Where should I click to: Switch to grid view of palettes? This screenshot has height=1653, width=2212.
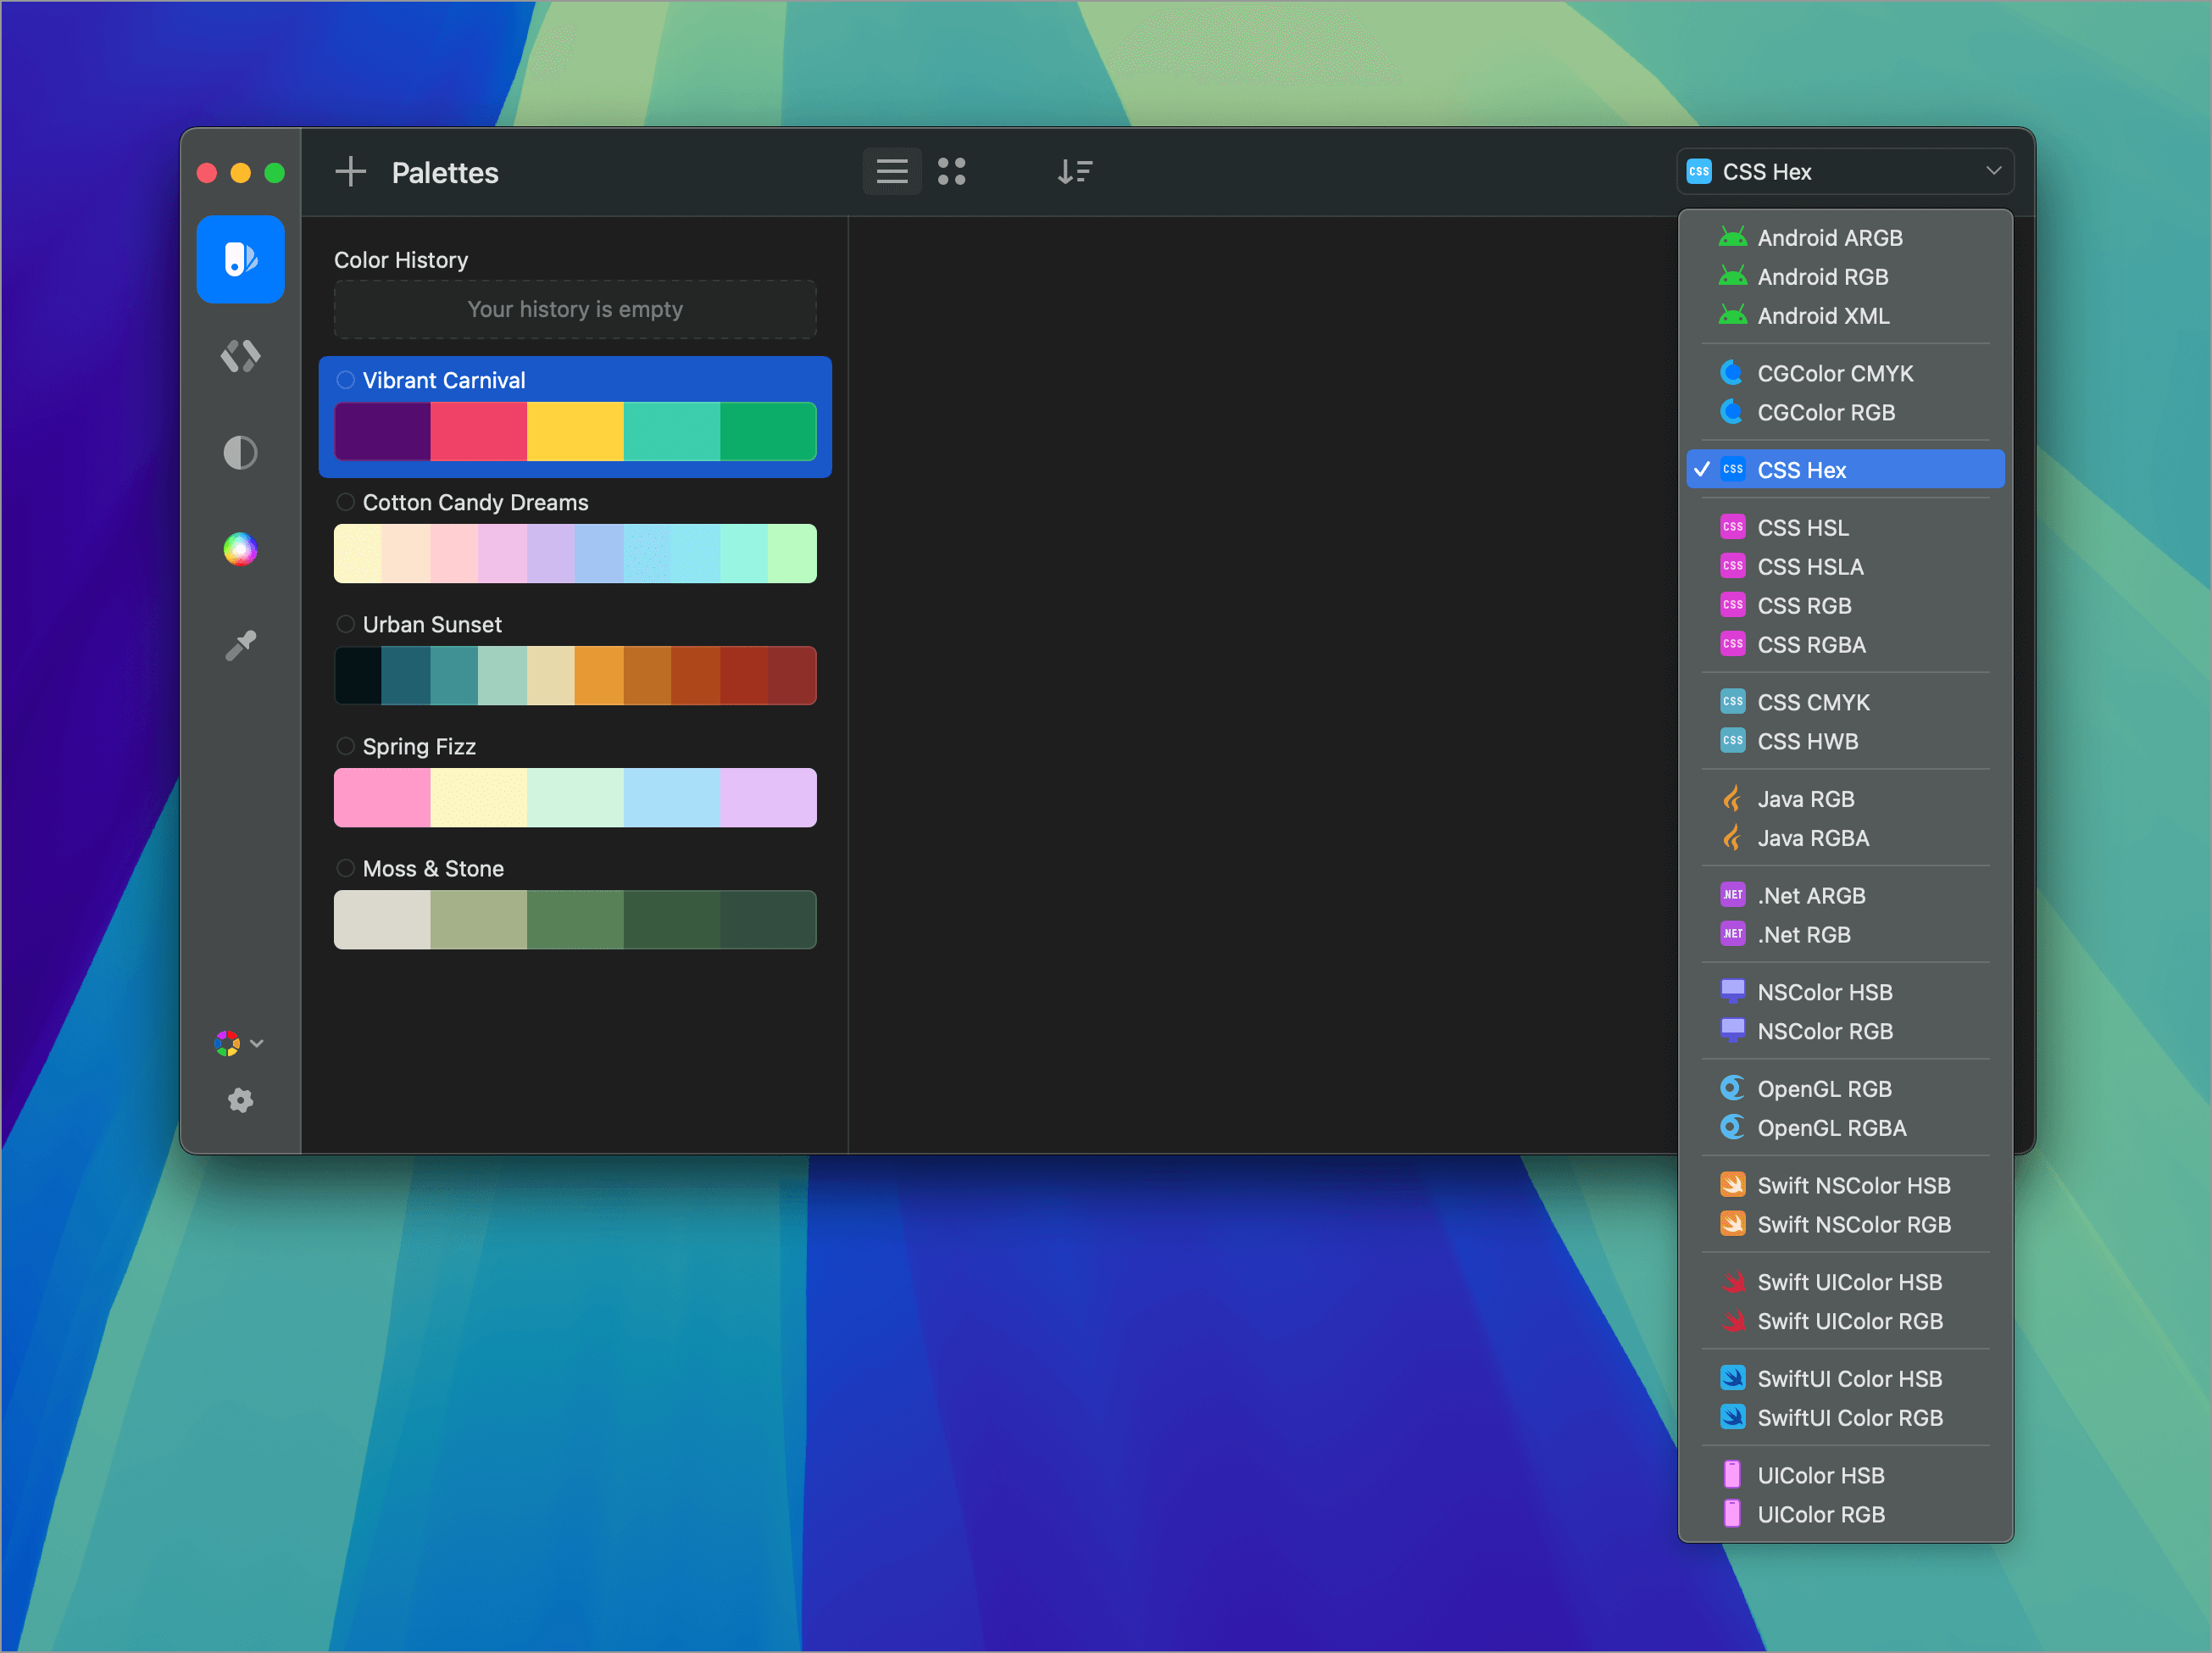951,171
